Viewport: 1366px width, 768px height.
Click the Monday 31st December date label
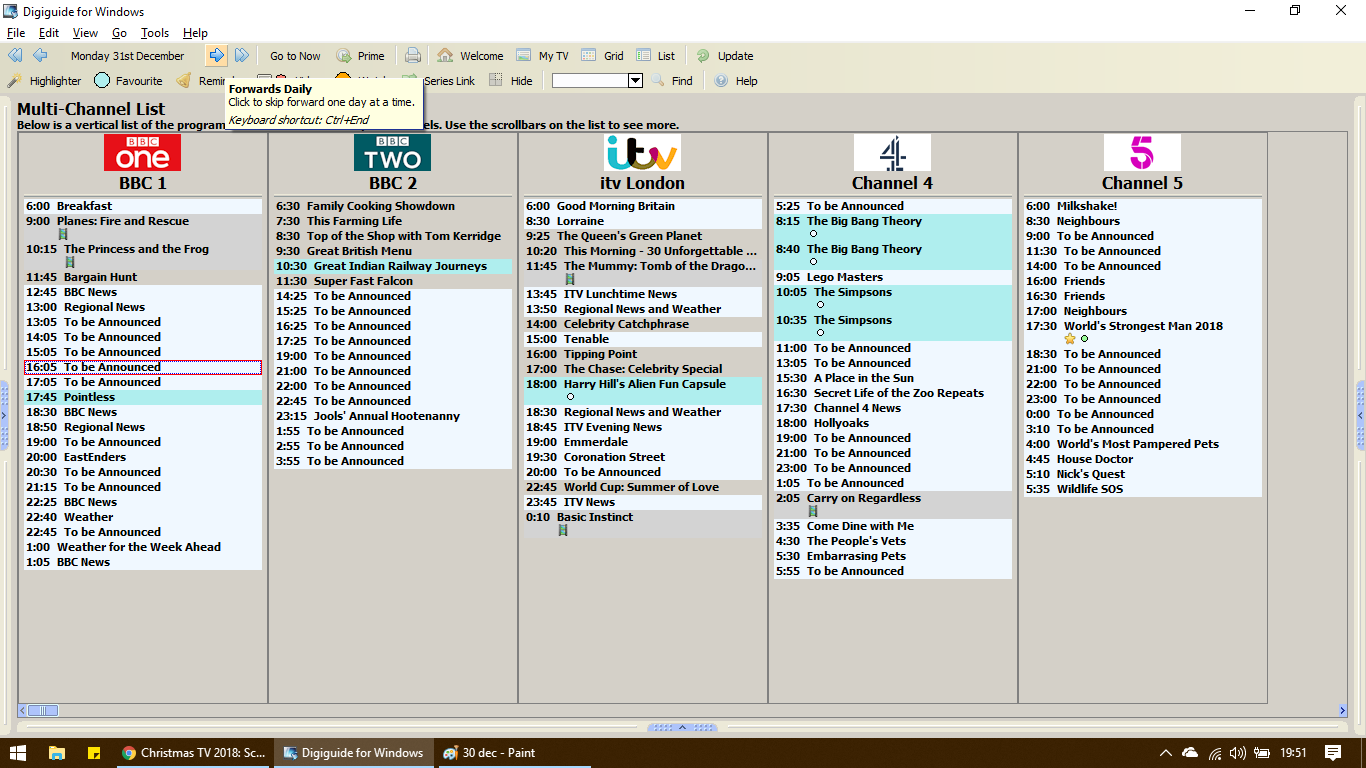(128, 56)
